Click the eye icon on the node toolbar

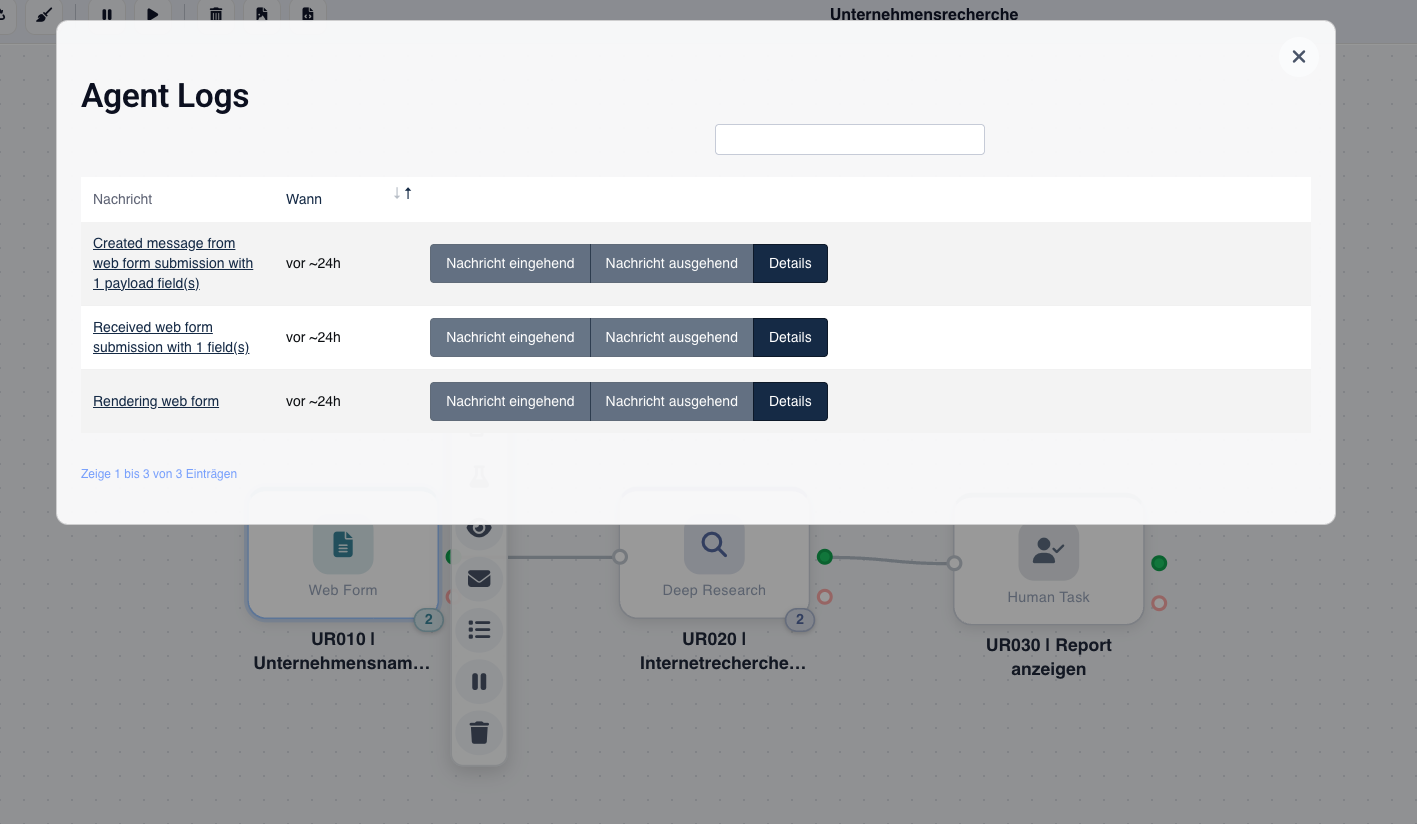click(479, 527)
